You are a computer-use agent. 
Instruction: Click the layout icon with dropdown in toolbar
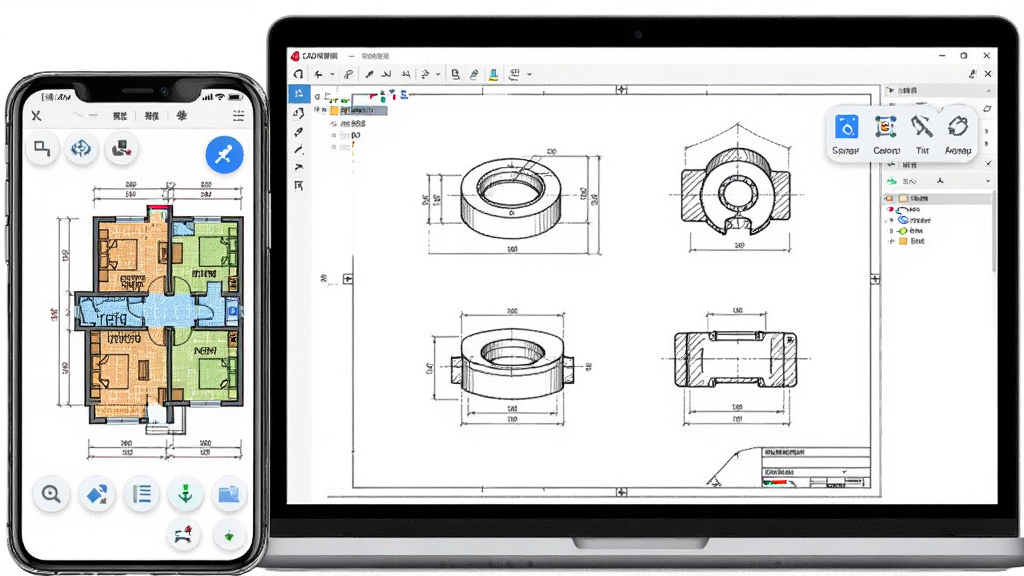click(515, 74)
